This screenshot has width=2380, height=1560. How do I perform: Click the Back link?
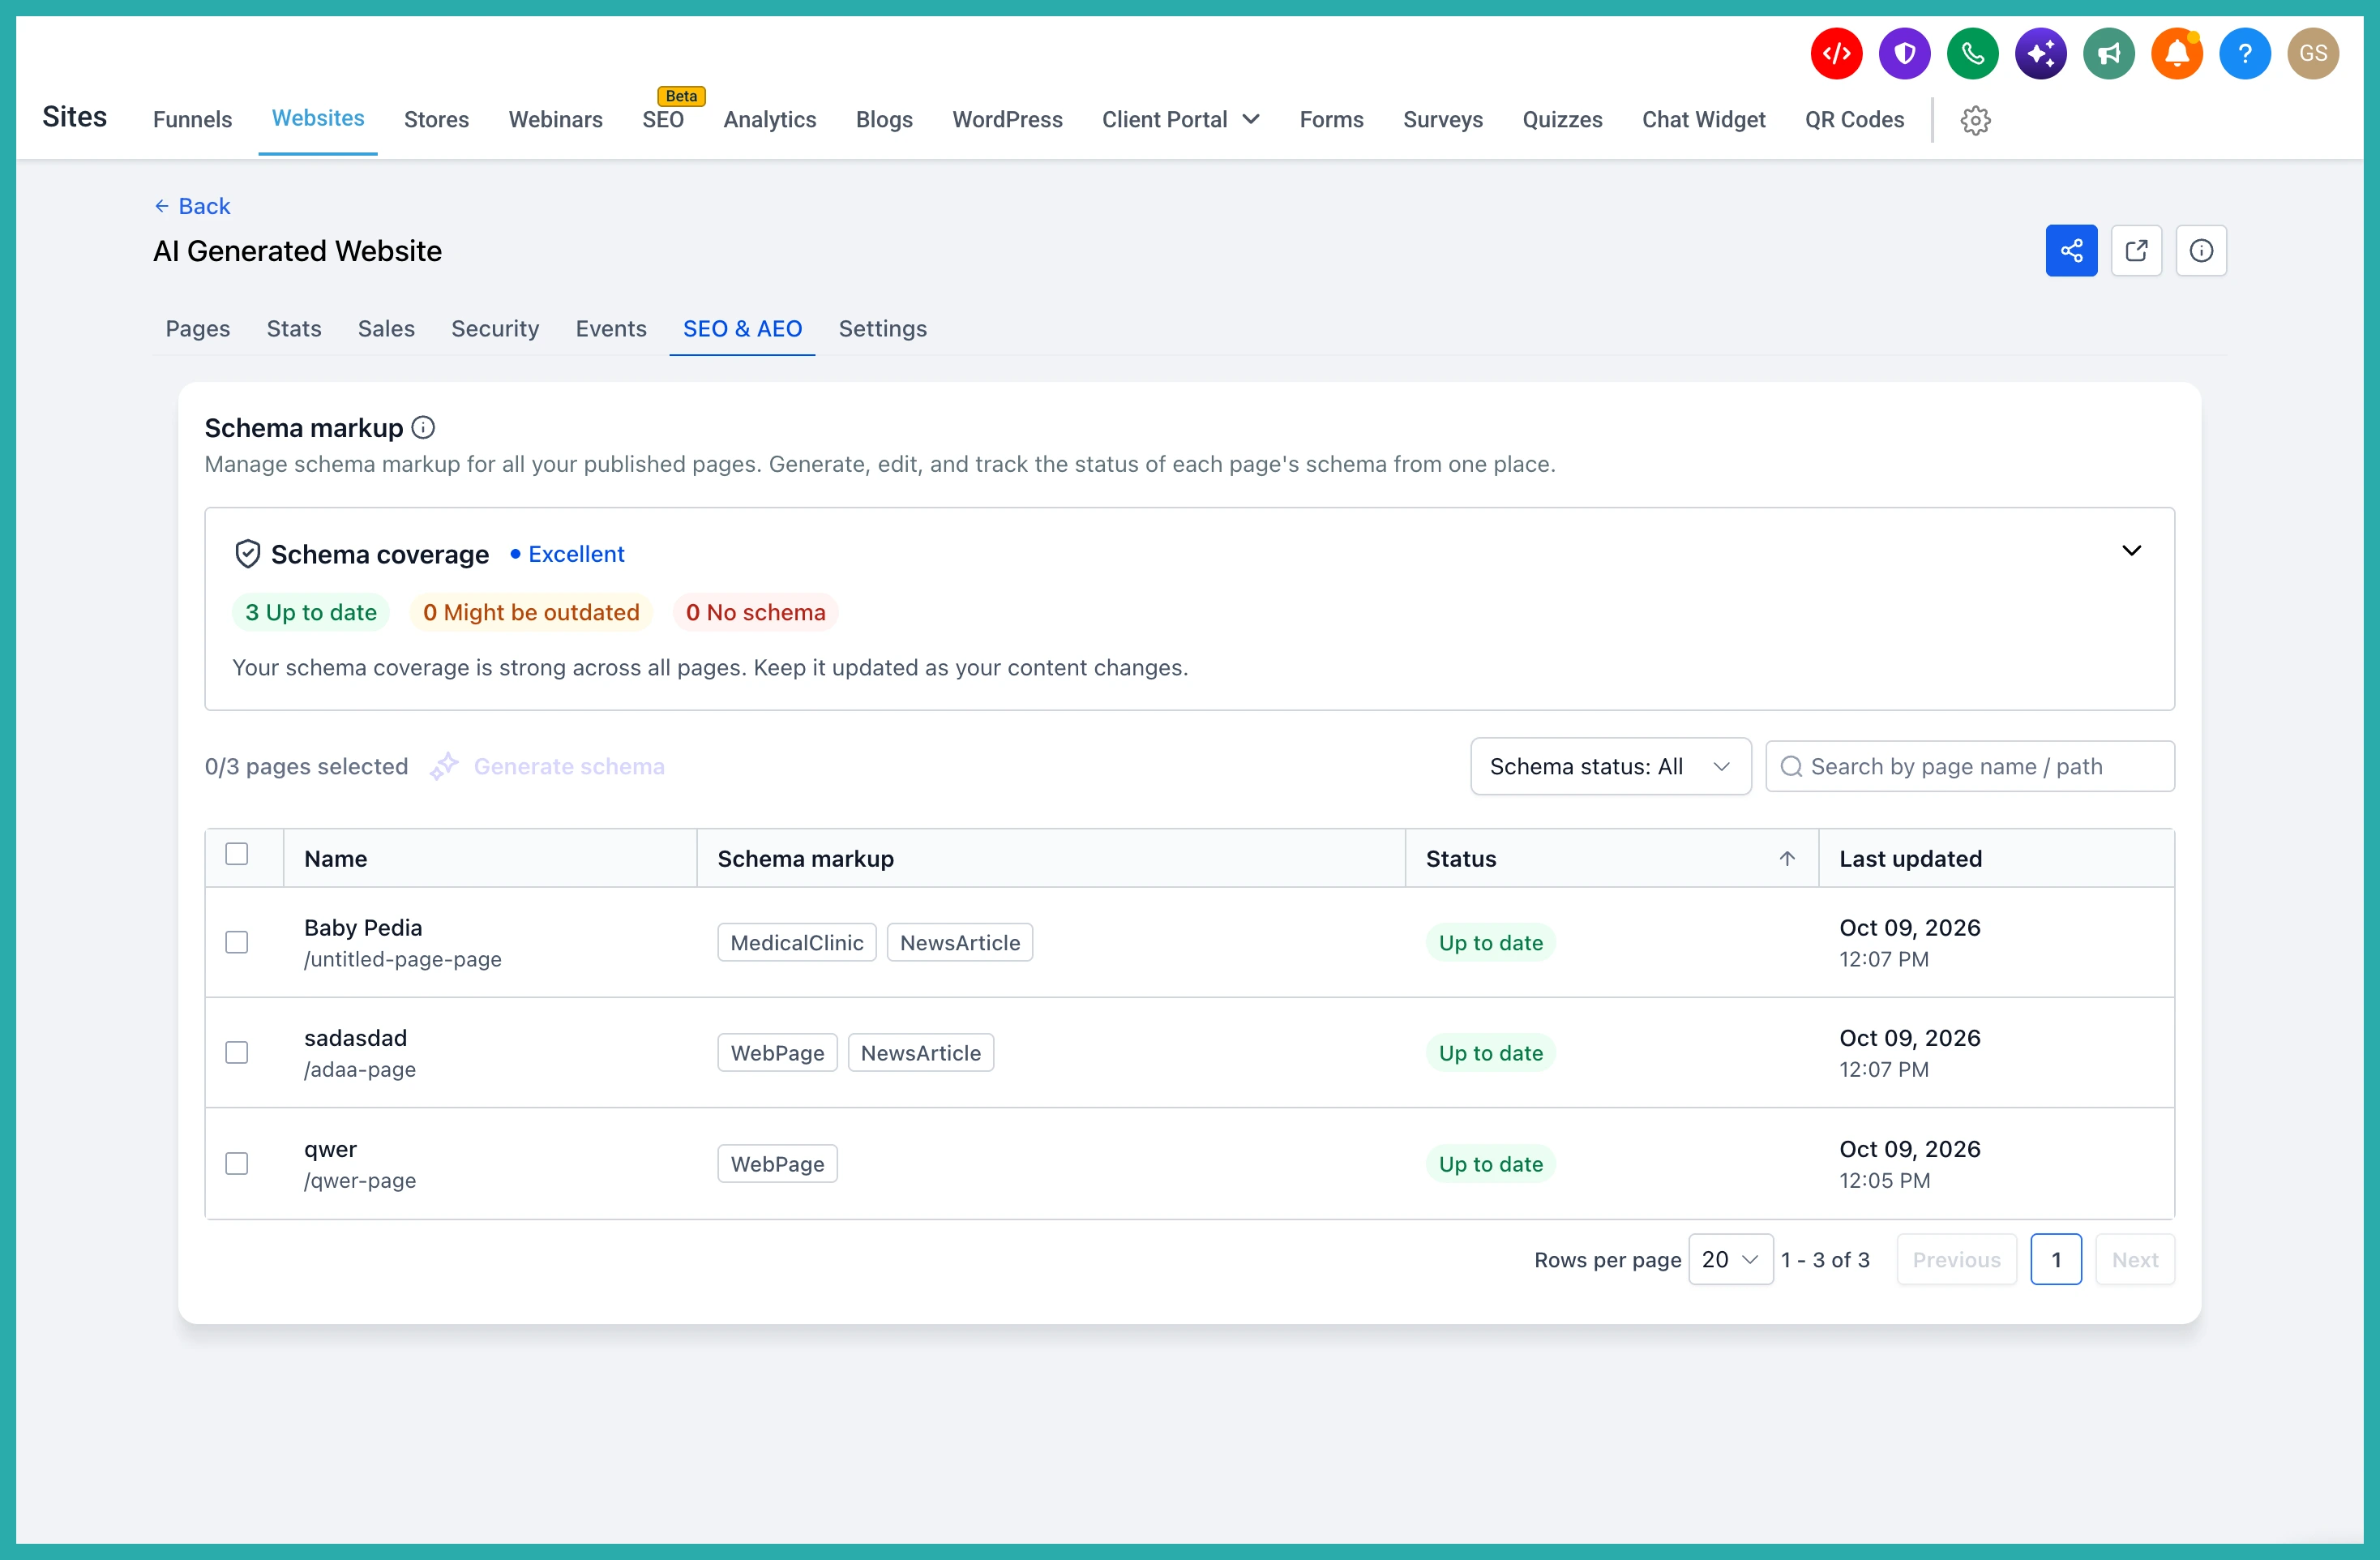coord(192,206)
